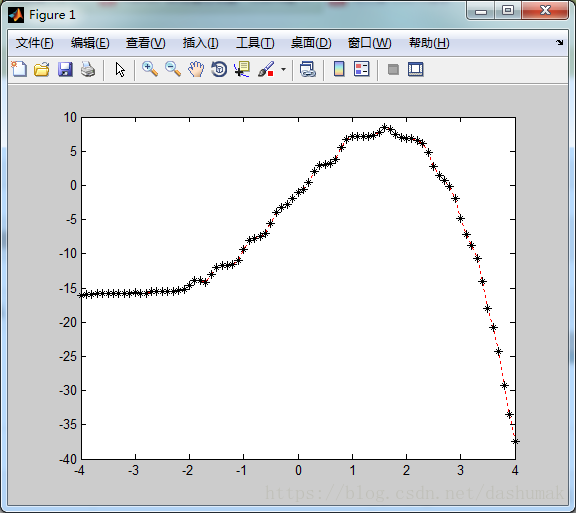Click the y-axis label -25
The height and width of the screenshot is (513, 576).
tap(68, 356)
